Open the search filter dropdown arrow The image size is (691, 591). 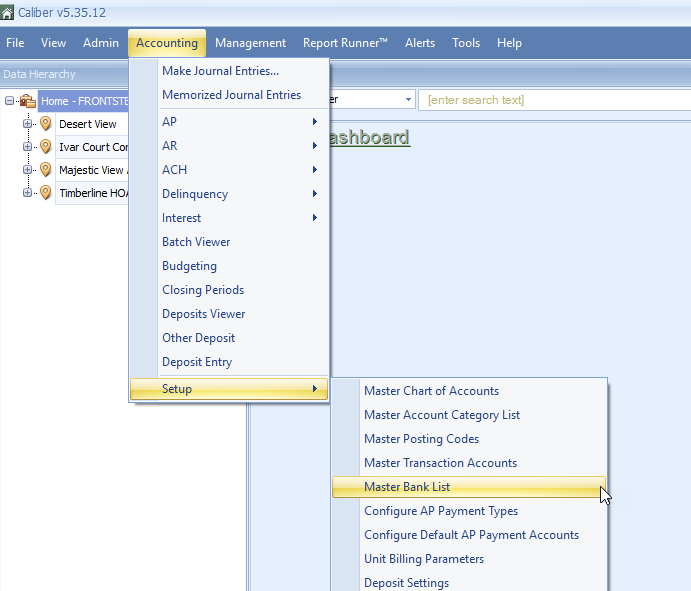coord(409,100)
